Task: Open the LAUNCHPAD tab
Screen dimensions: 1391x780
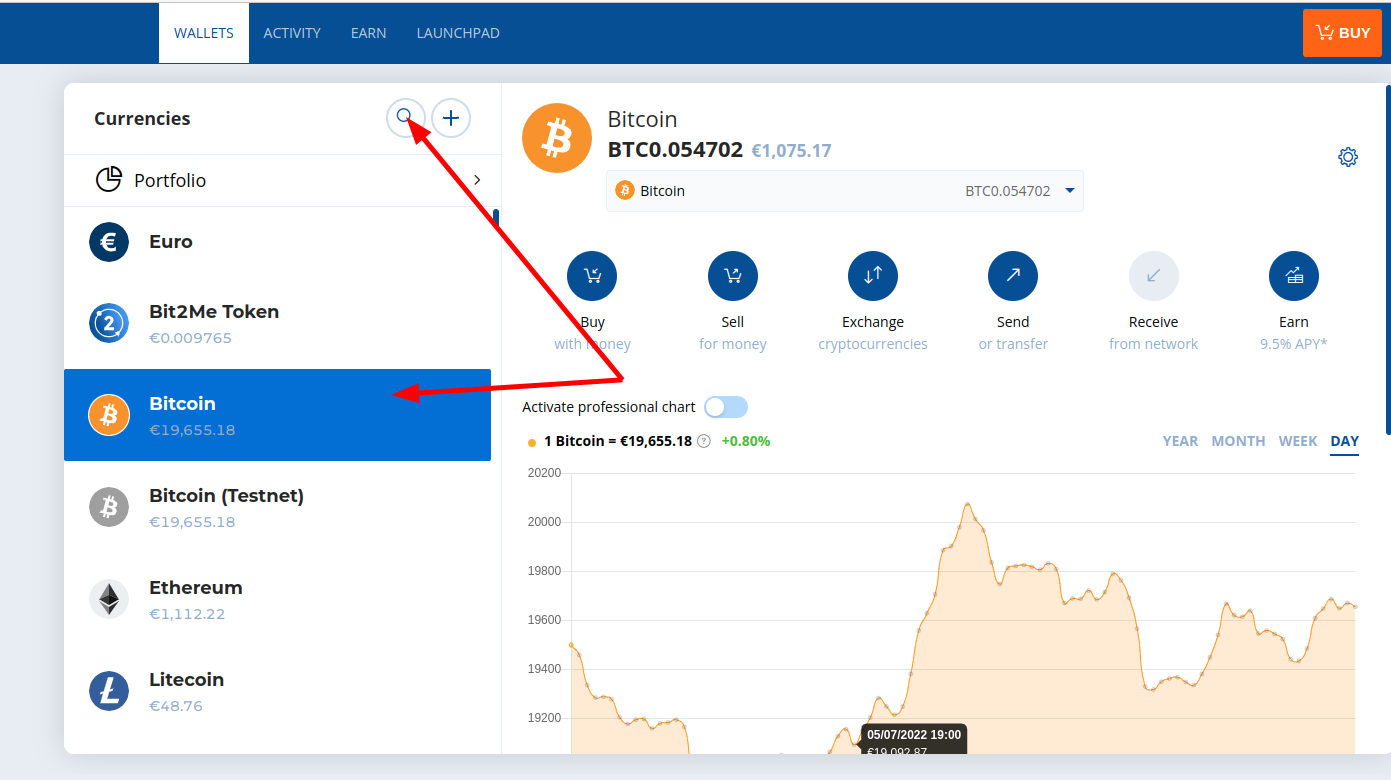Action: (x=458, y=33)
